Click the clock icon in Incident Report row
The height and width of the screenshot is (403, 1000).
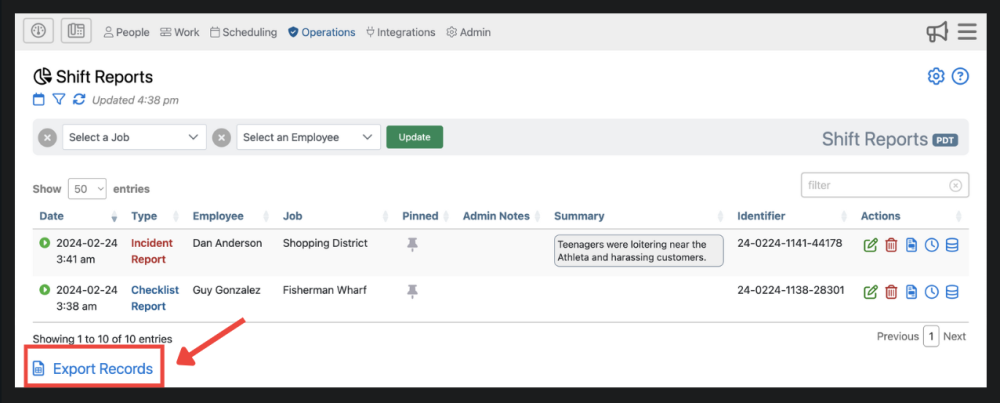[x=932, y=244]
